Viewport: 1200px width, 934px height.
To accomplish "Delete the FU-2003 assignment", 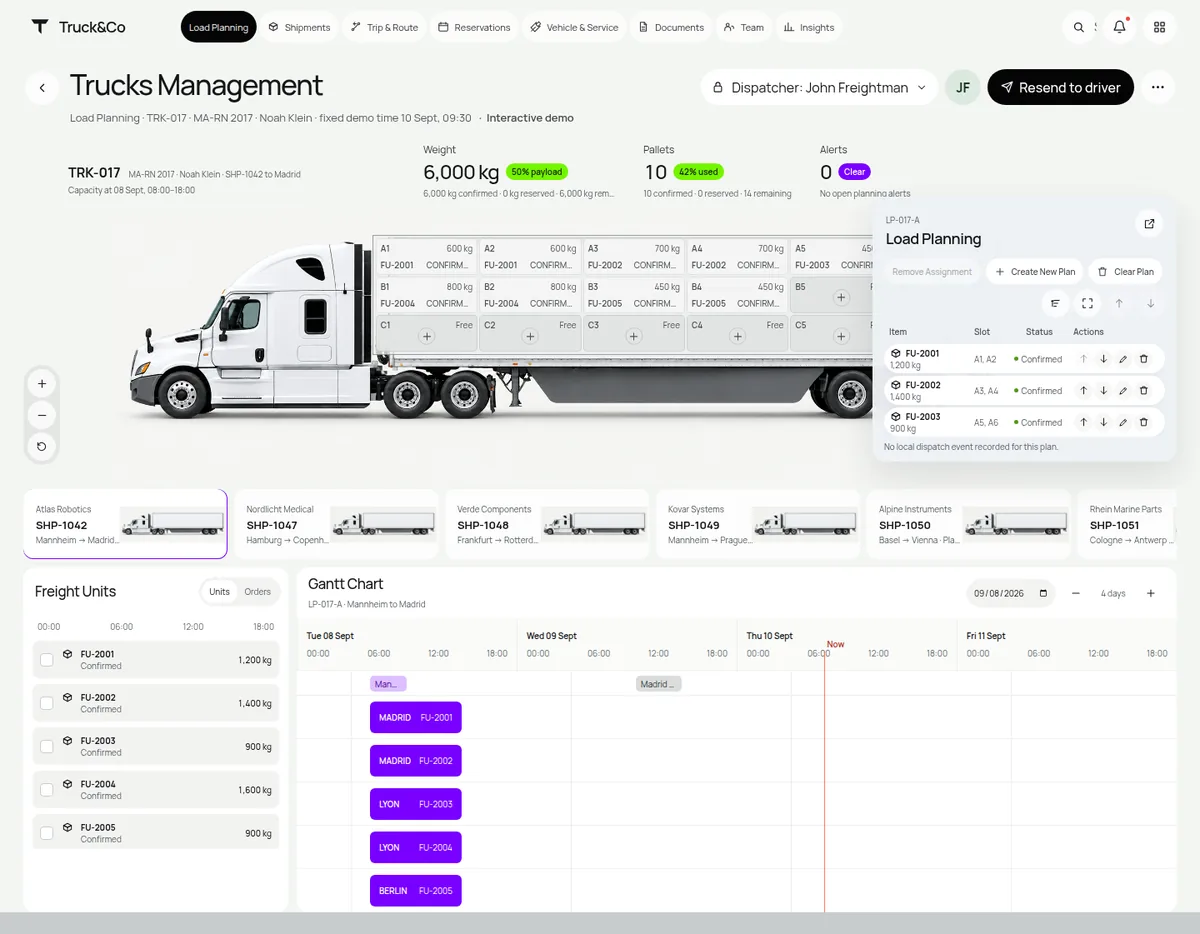I will point(1144,423).
